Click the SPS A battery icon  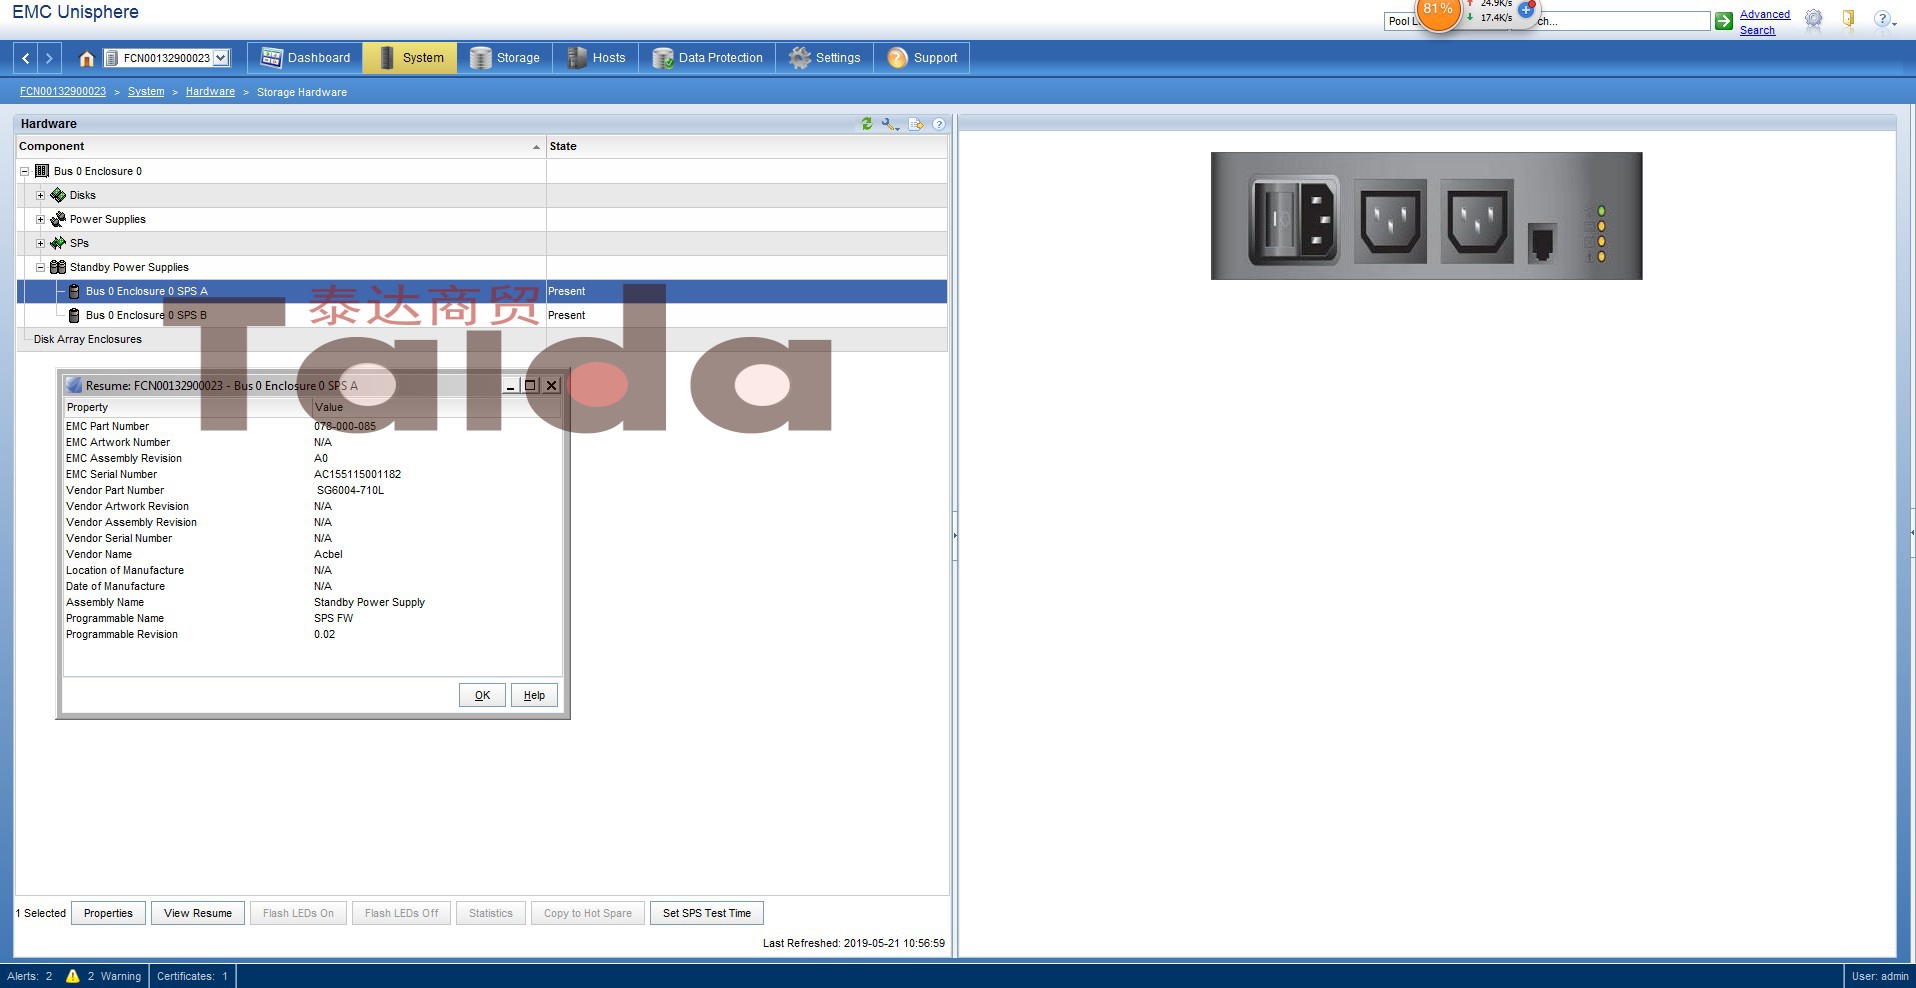point(74,292)
